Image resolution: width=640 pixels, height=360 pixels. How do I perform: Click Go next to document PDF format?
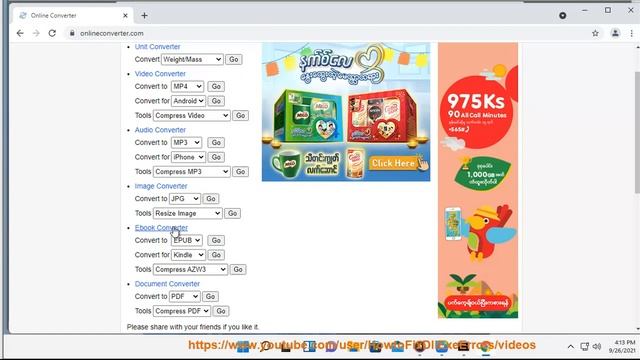(210, 296)
